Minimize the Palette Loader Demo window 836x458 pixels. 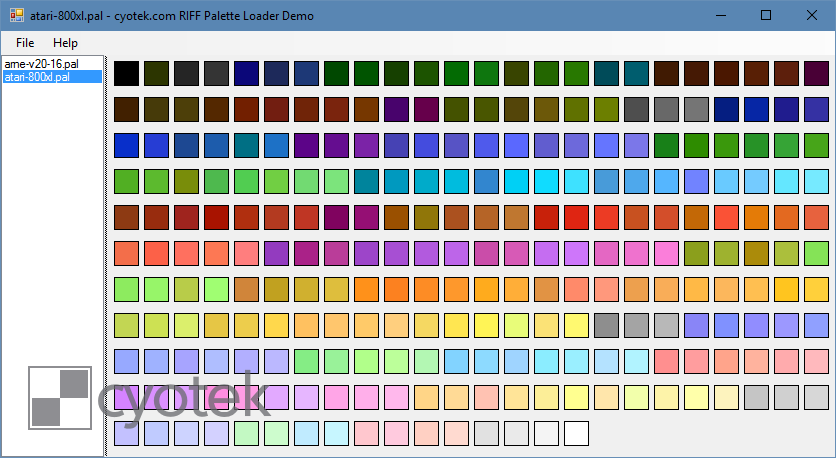(720, 15)
